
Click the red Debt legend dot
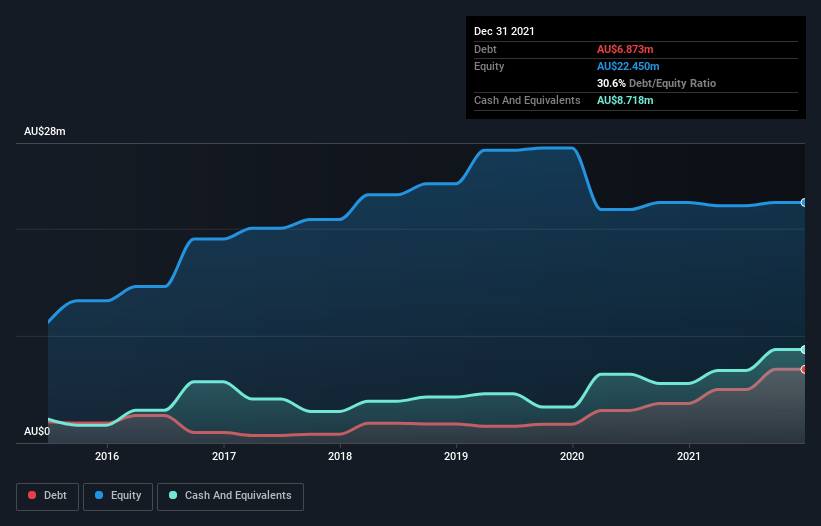point(32,495)
